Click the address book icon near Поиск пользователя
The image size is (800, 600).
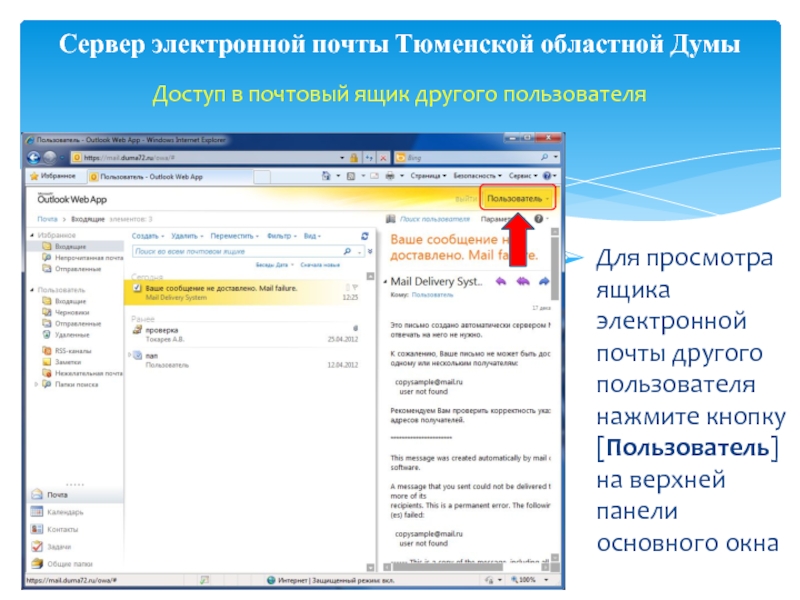pos(391,219)
